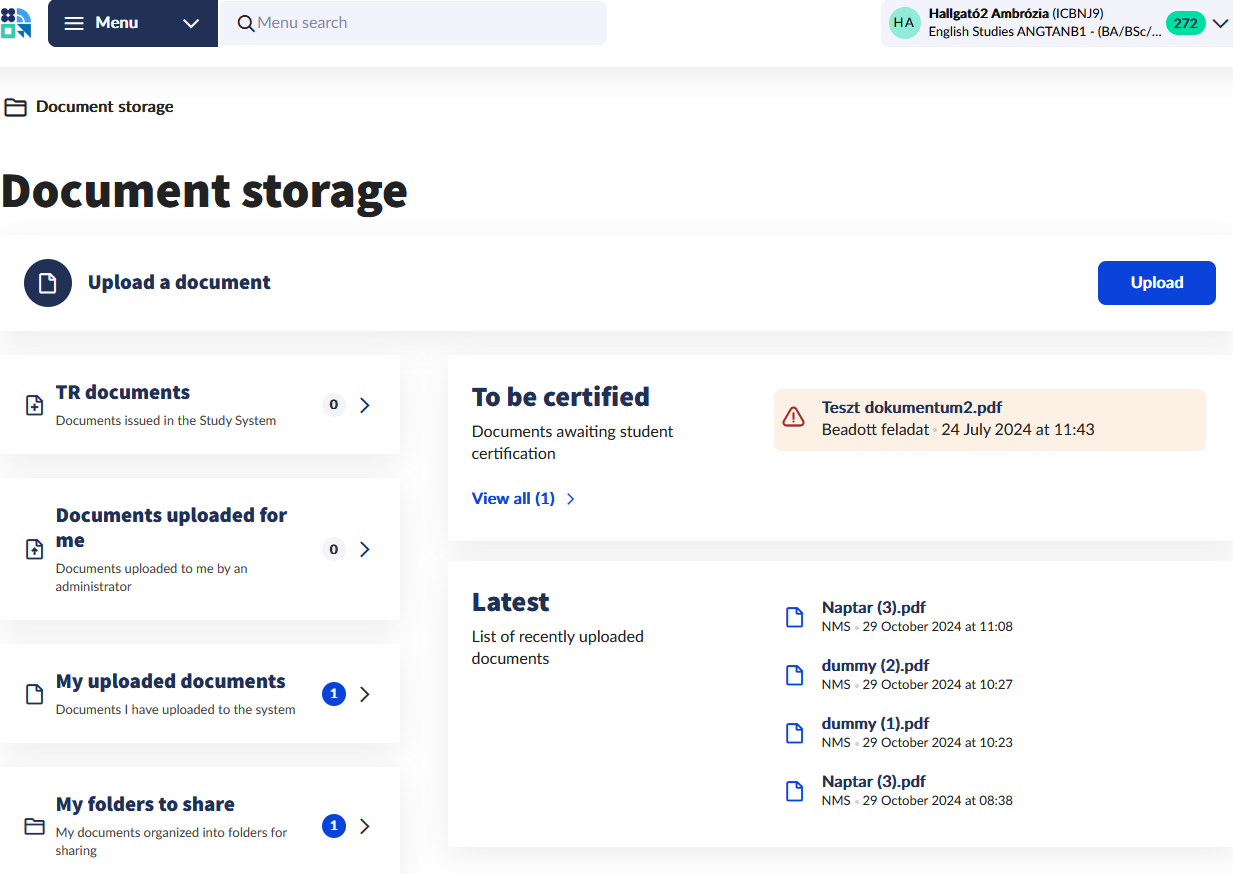Image resolution: width=1233 pixels, height=874 pixels.
Task: Click the red warning triangle icon
Action: click(793, 417)
